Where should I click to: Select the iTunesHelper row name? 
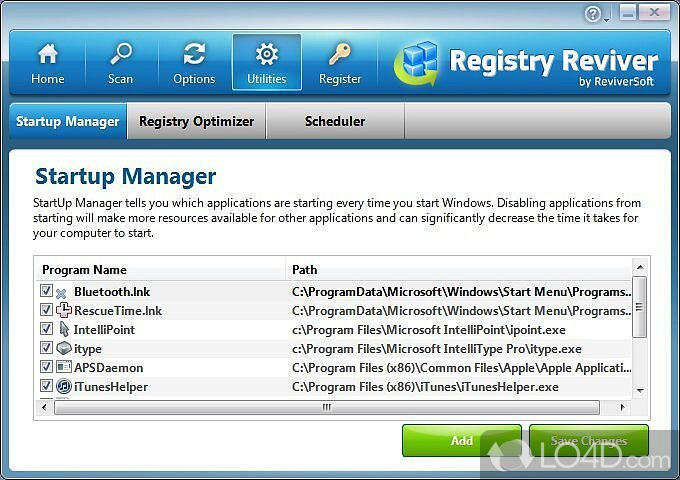point(111,387)
